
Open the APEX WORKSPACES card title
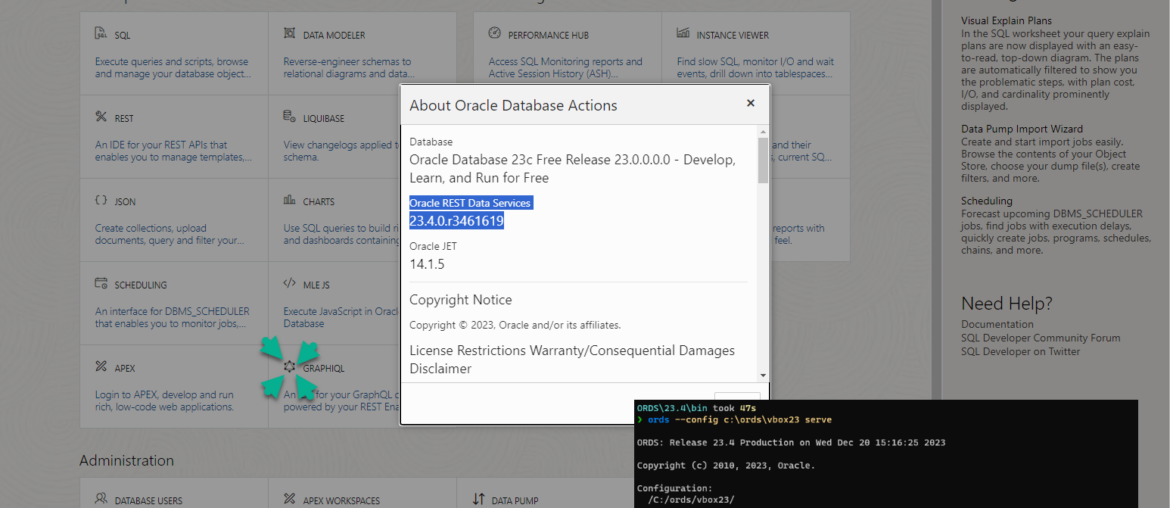pyautogui.click(x=341, y=501)
